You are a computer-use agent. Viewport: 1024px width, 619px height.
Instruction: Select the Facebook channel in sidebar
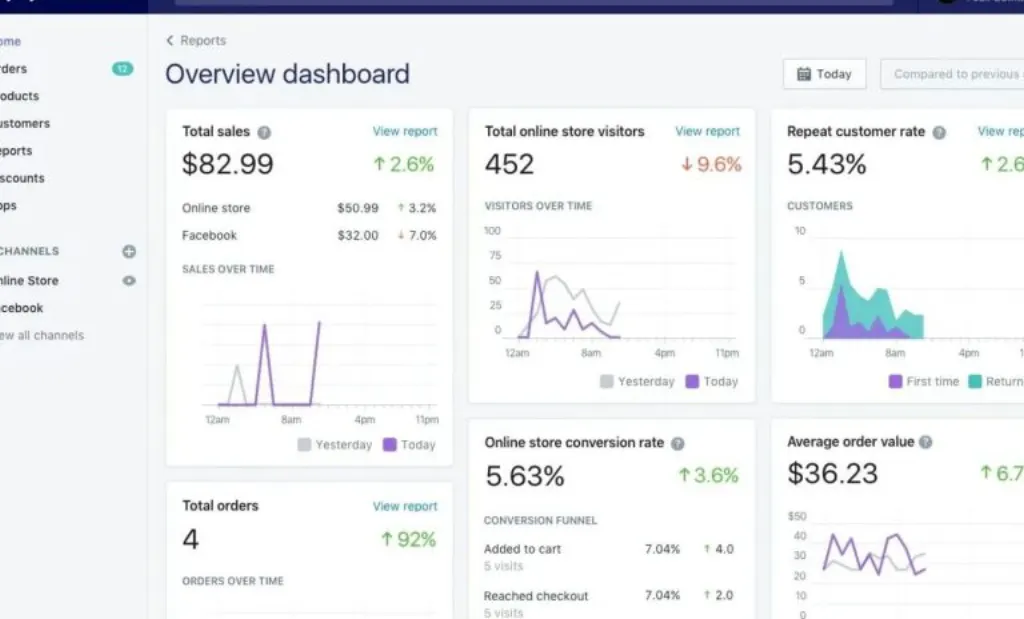pos(22,308)
